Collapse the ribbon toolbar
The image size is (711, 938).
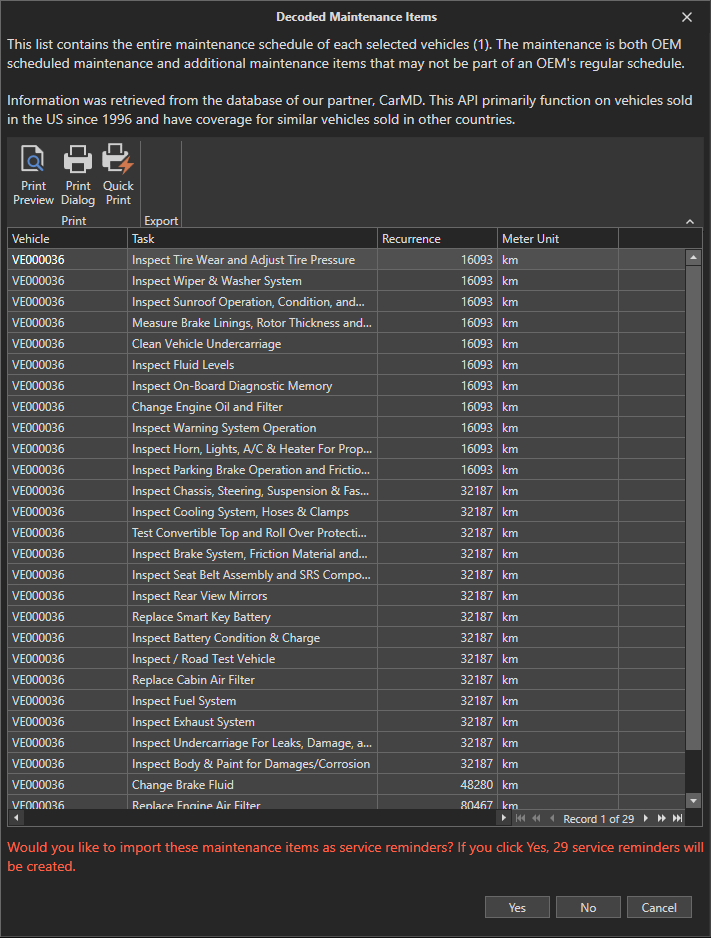point(690,221)
